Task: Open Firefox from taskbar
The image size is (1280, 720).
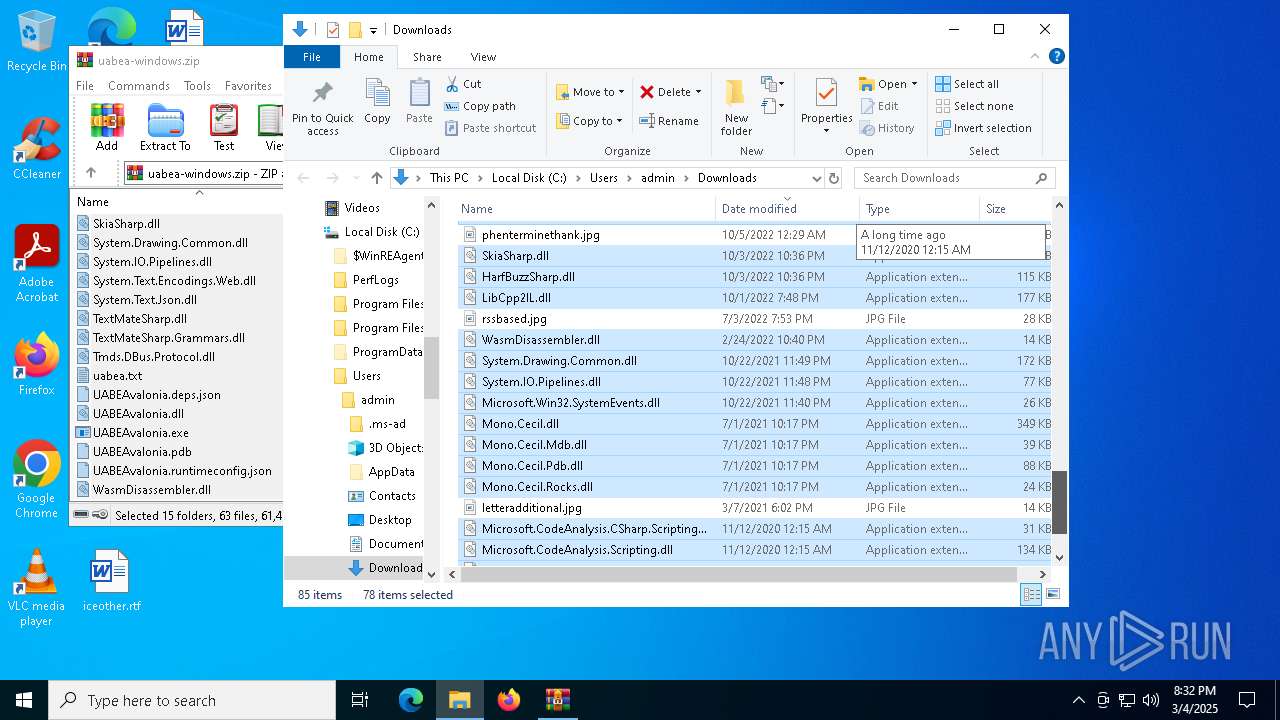Action: click(509, 700)
